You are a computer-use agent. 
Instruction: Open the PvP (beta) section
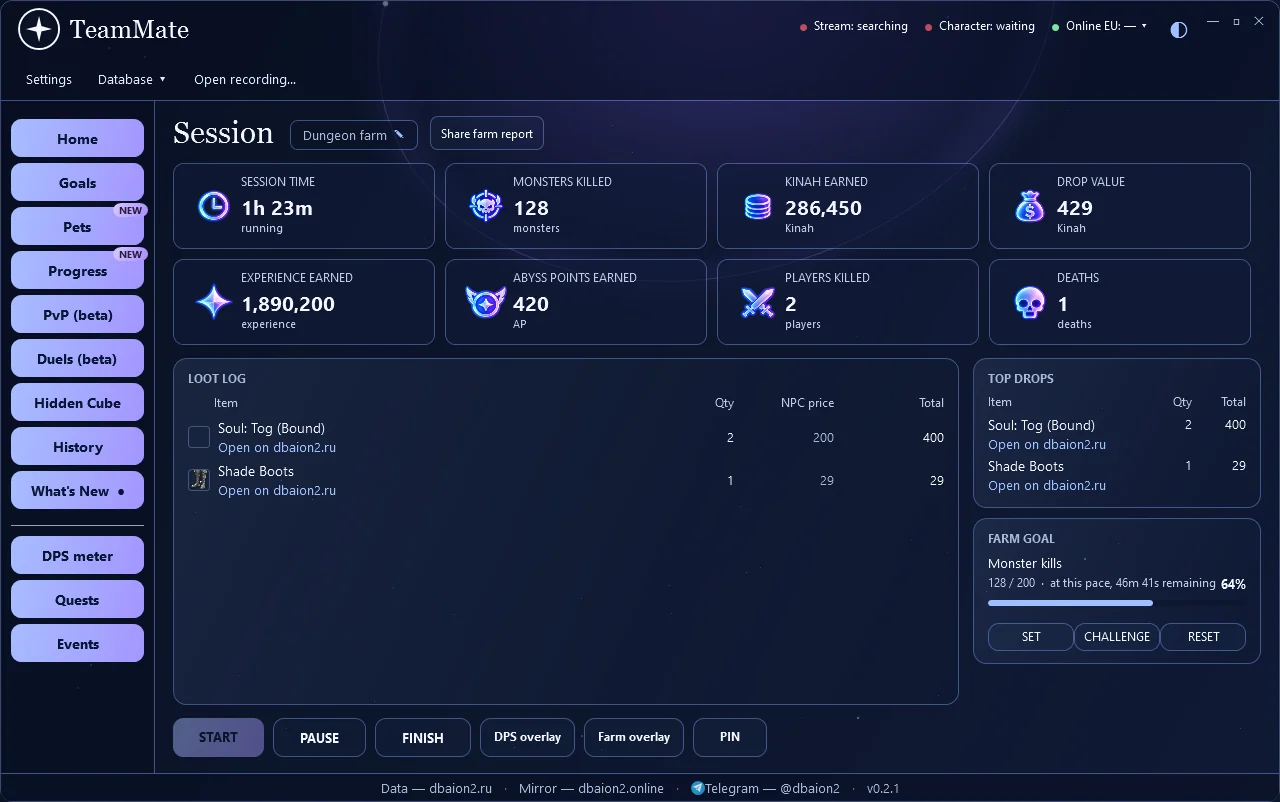pos(78,315)
